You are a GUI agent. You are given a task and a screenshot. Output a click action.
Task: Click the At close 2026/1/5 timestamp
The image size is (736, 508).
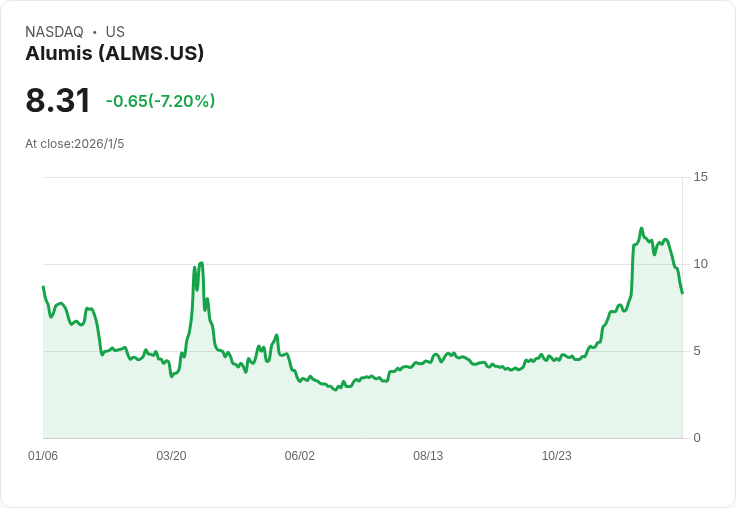[x=75, y=144]
